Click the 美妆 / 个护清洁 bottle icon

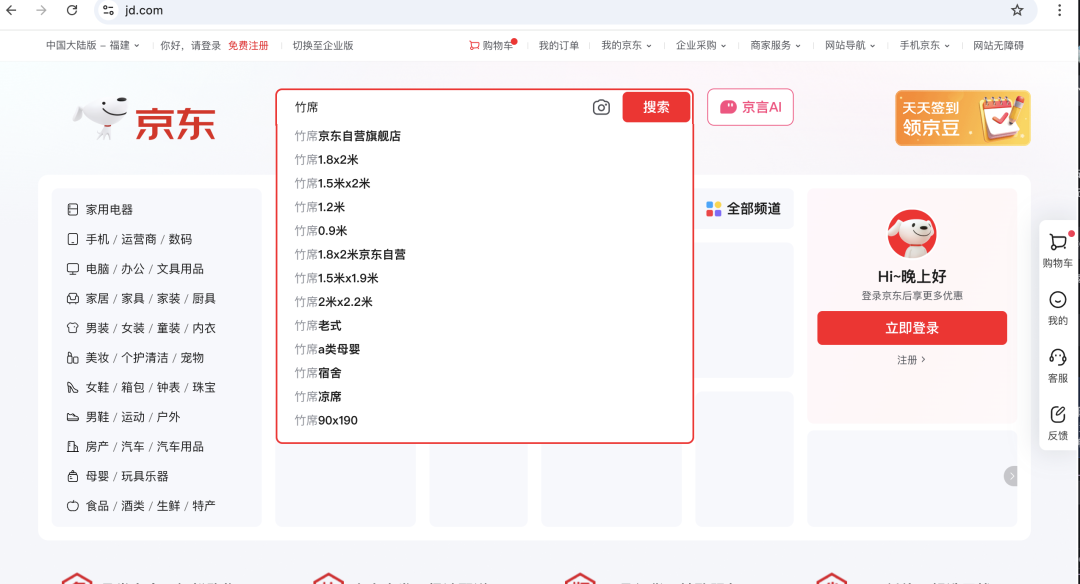(x=72, y=357)
